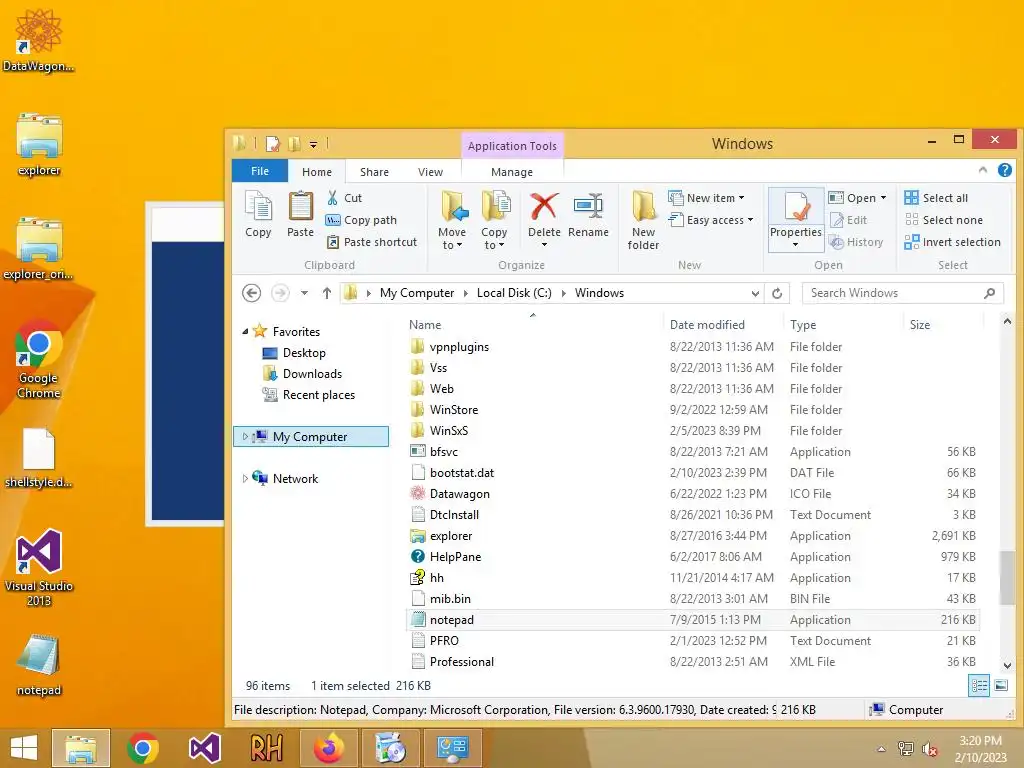
Task: Switch to Details view icon in status bar
Action: (x=979, y=686)
